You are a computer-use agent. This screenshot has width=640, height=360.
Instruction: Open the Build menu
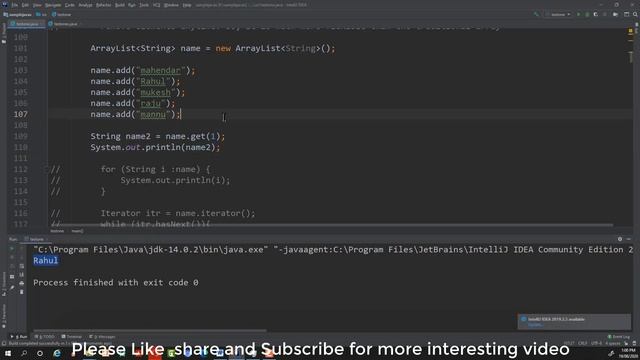pos(120,5)
